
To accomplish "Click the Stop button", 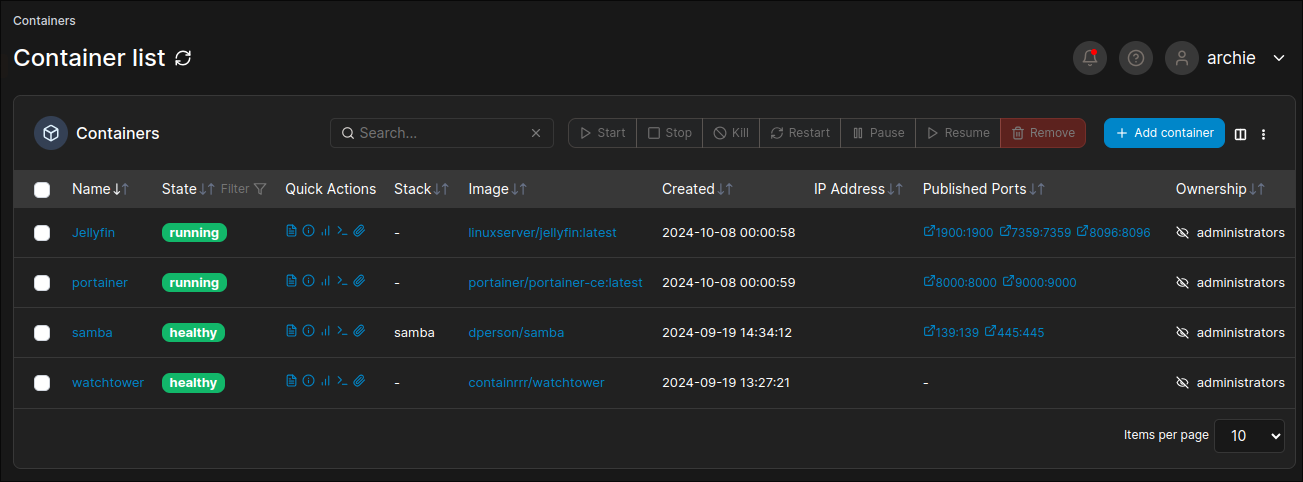I will tap(670, 133).
